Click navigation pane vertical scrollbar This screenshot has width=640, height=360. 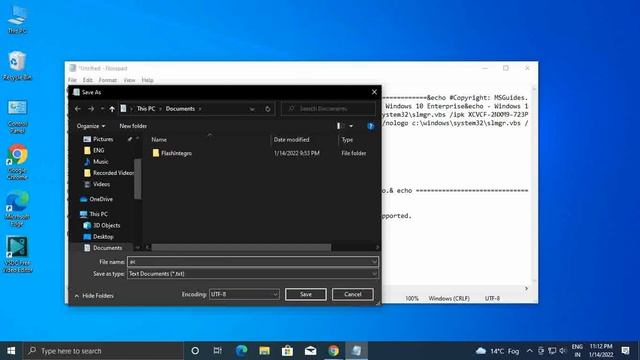[138, 179]
